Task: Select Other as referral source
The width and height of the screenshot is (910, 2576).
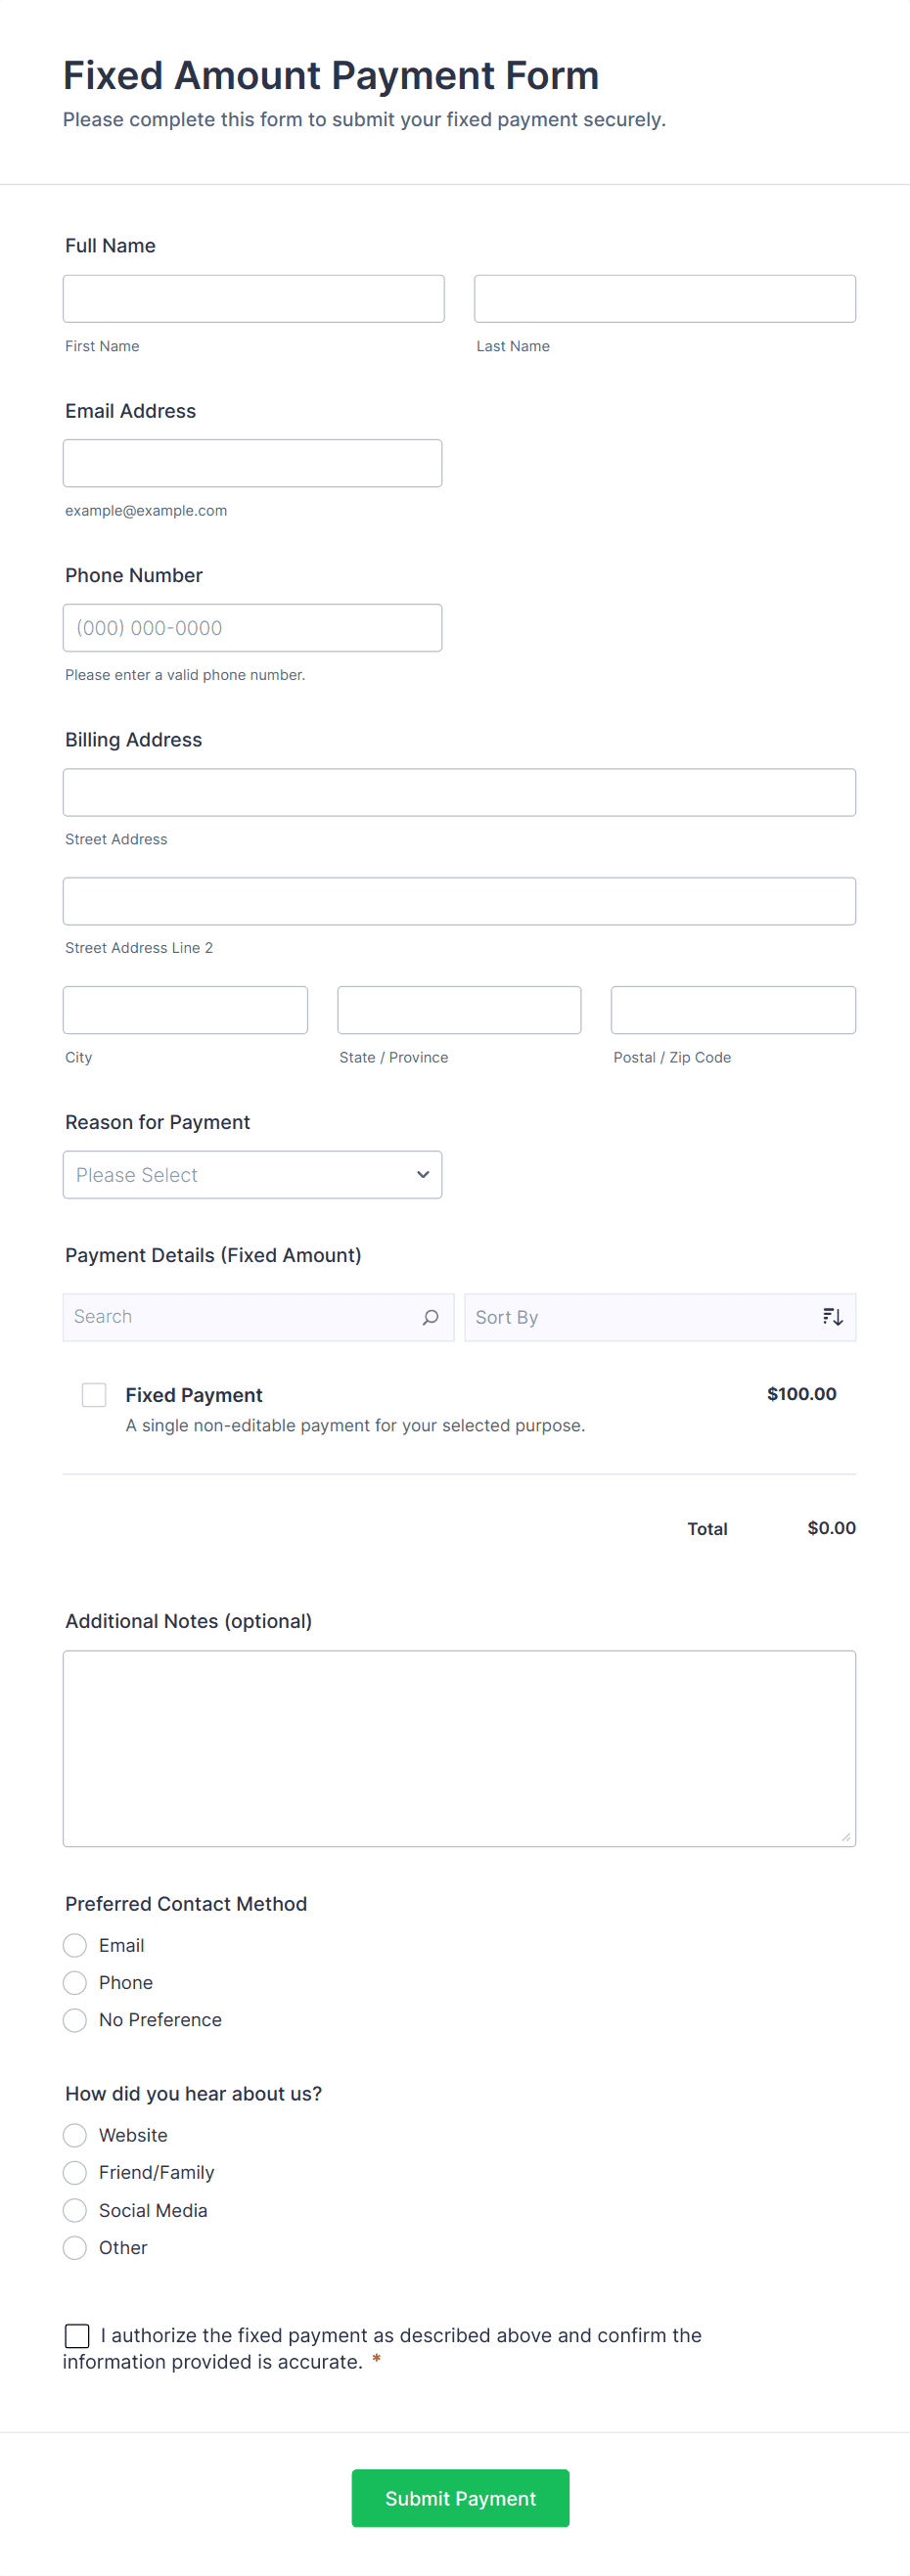Action: pos(75,2248)
